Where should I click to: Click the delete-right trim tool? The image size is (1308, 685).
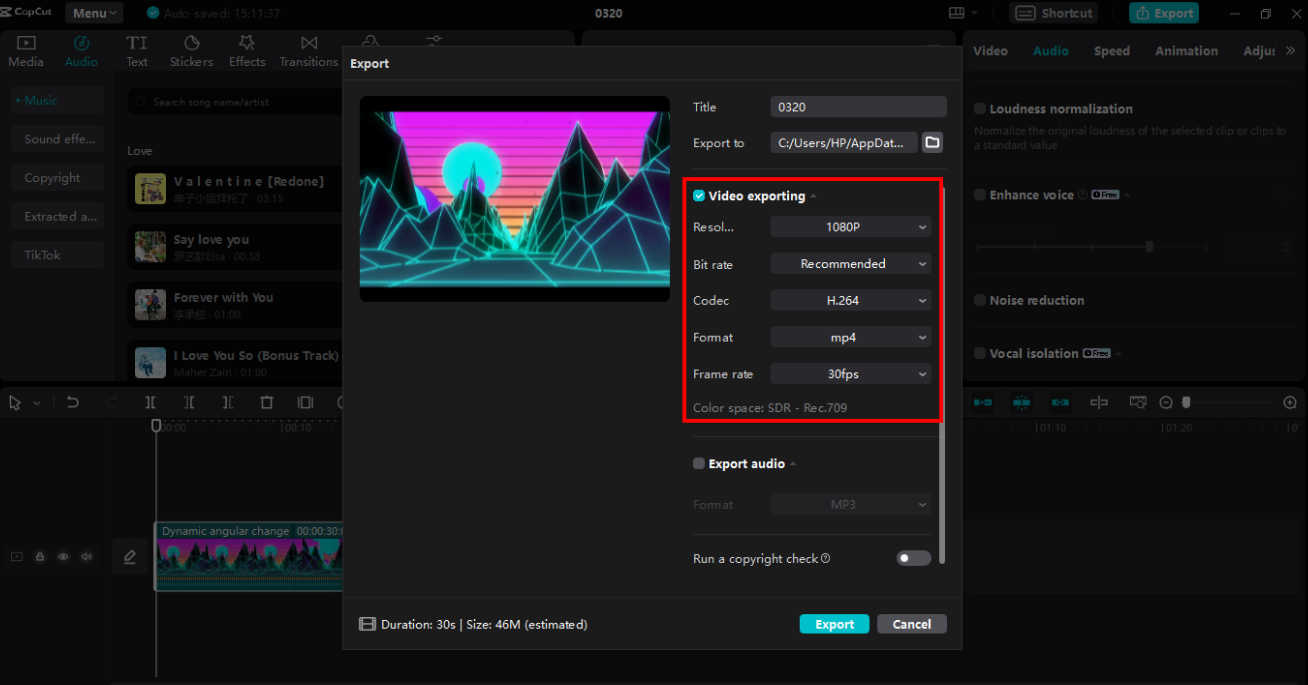228,402
